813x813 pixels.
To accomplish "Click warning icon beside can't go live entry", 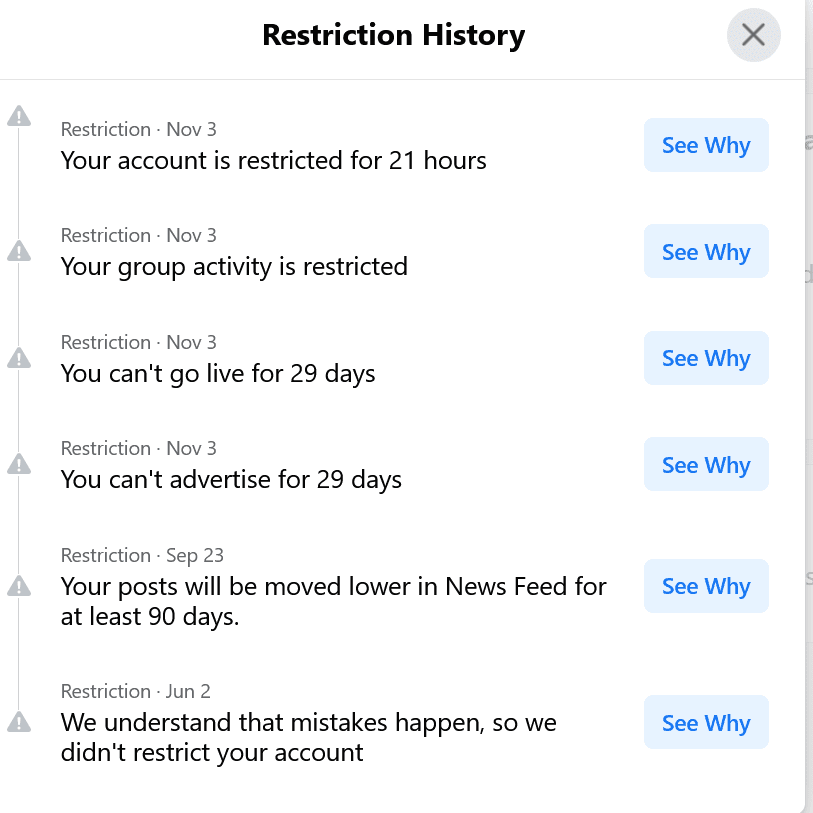I will coord(19,358).
